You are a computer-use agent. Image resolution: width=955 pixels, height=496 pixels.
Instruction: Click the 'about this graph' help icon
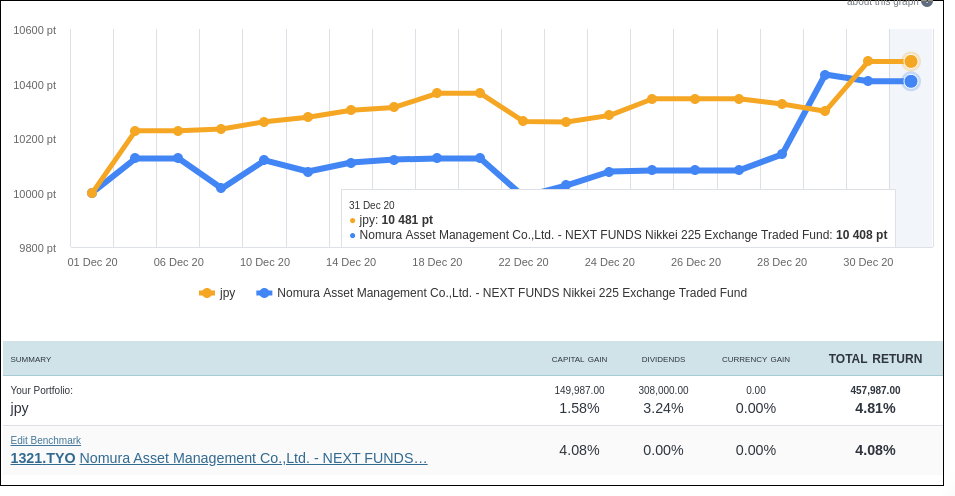926,3
